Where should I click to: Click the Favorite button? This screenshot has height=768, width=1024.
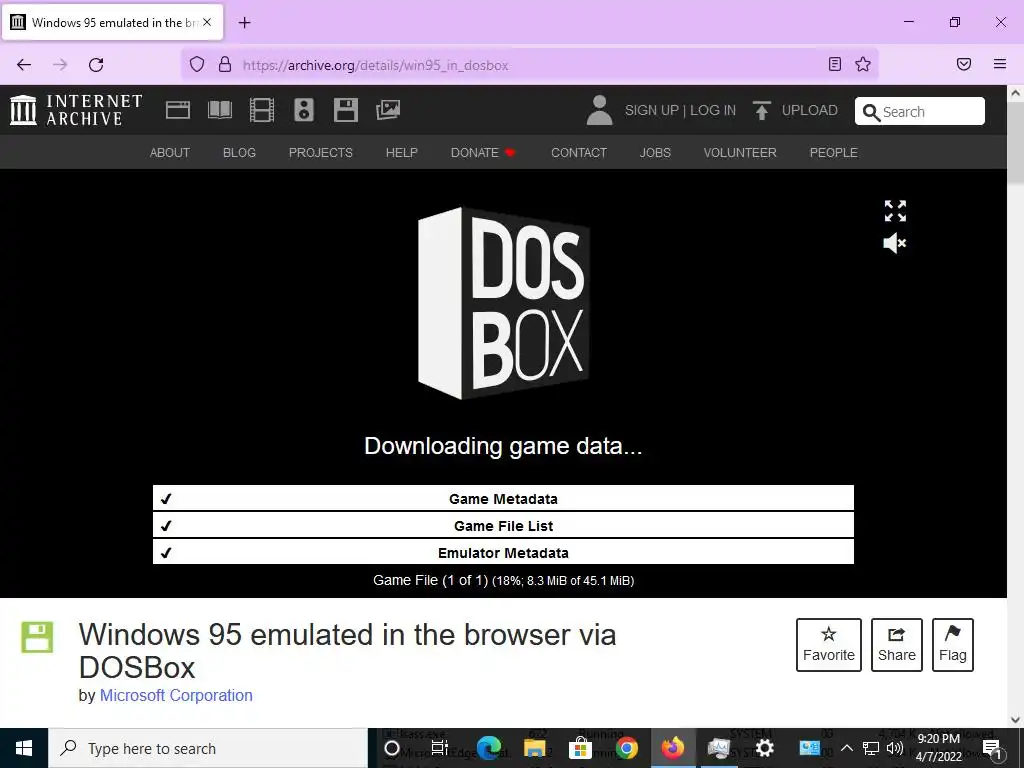(x=829, y=645)
